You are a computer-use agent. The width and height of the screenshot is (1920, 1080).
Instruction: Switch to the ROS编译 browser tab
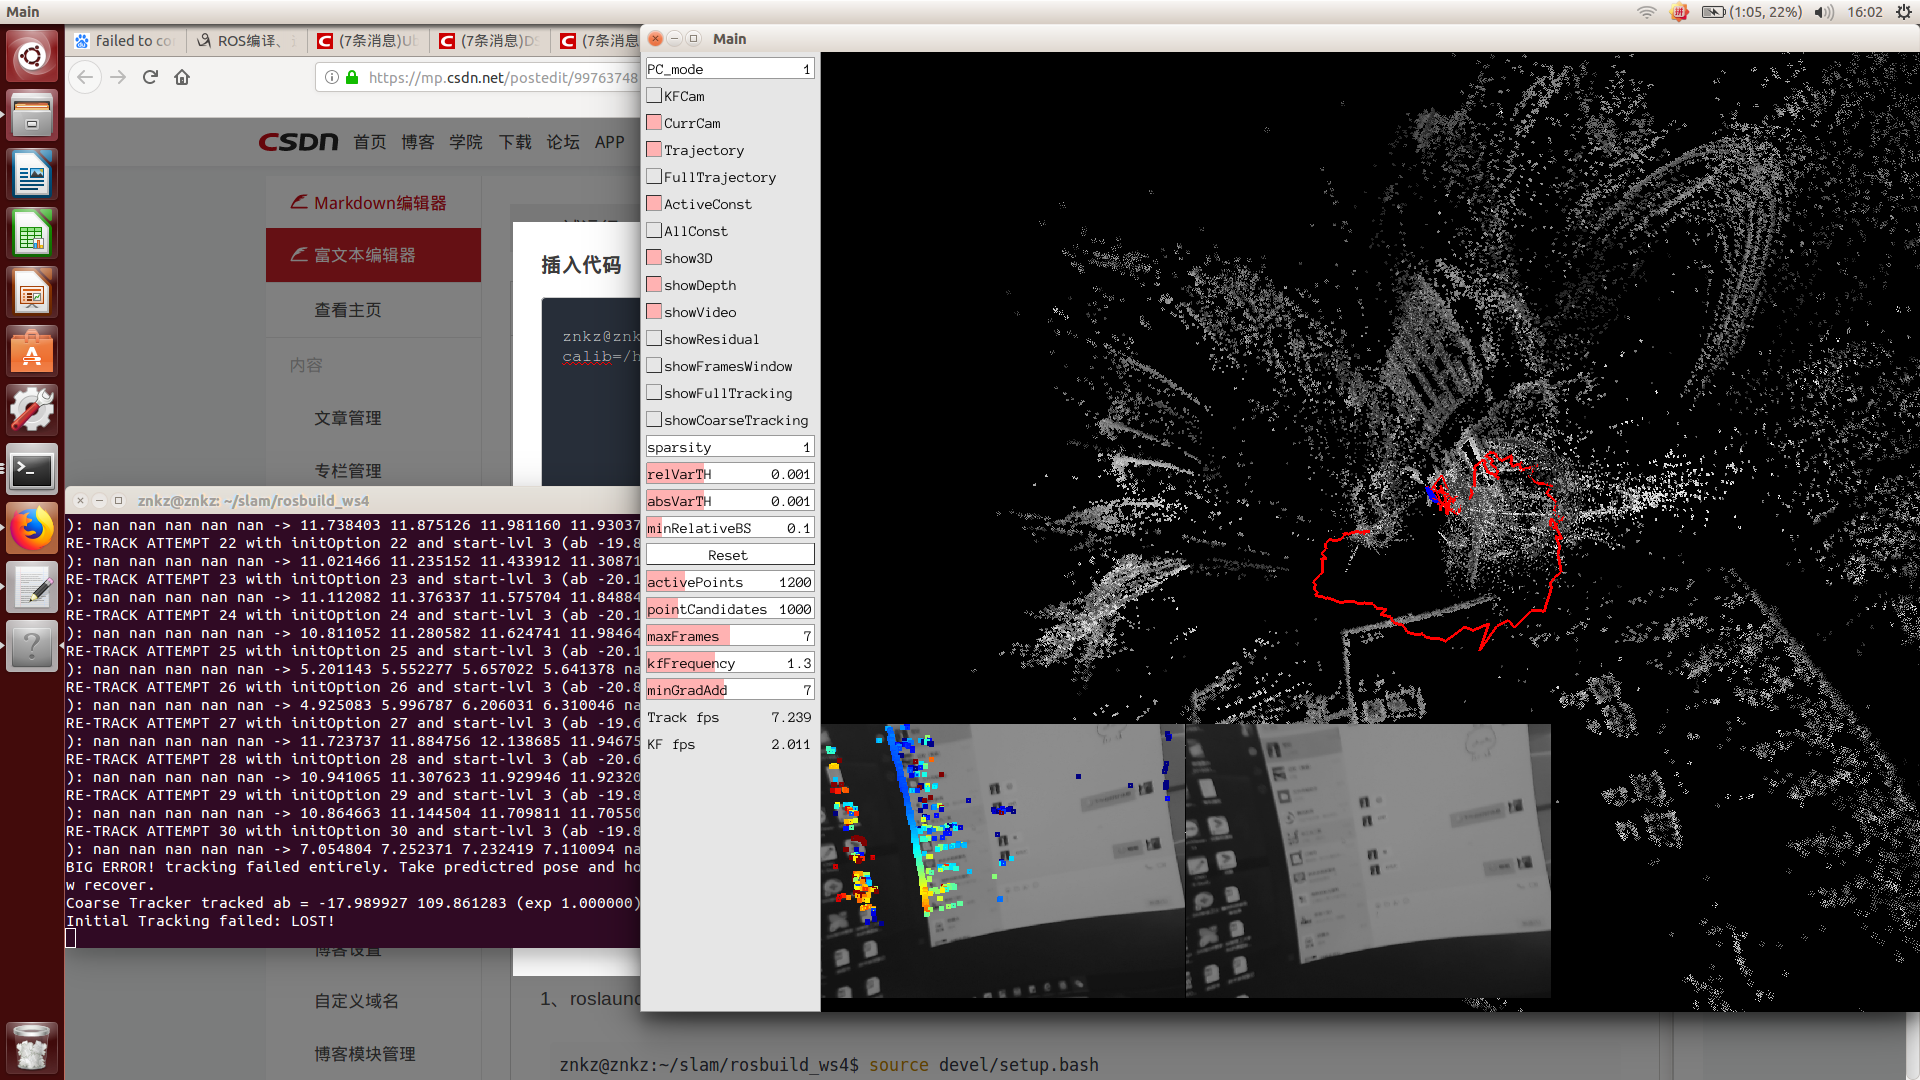246,41
